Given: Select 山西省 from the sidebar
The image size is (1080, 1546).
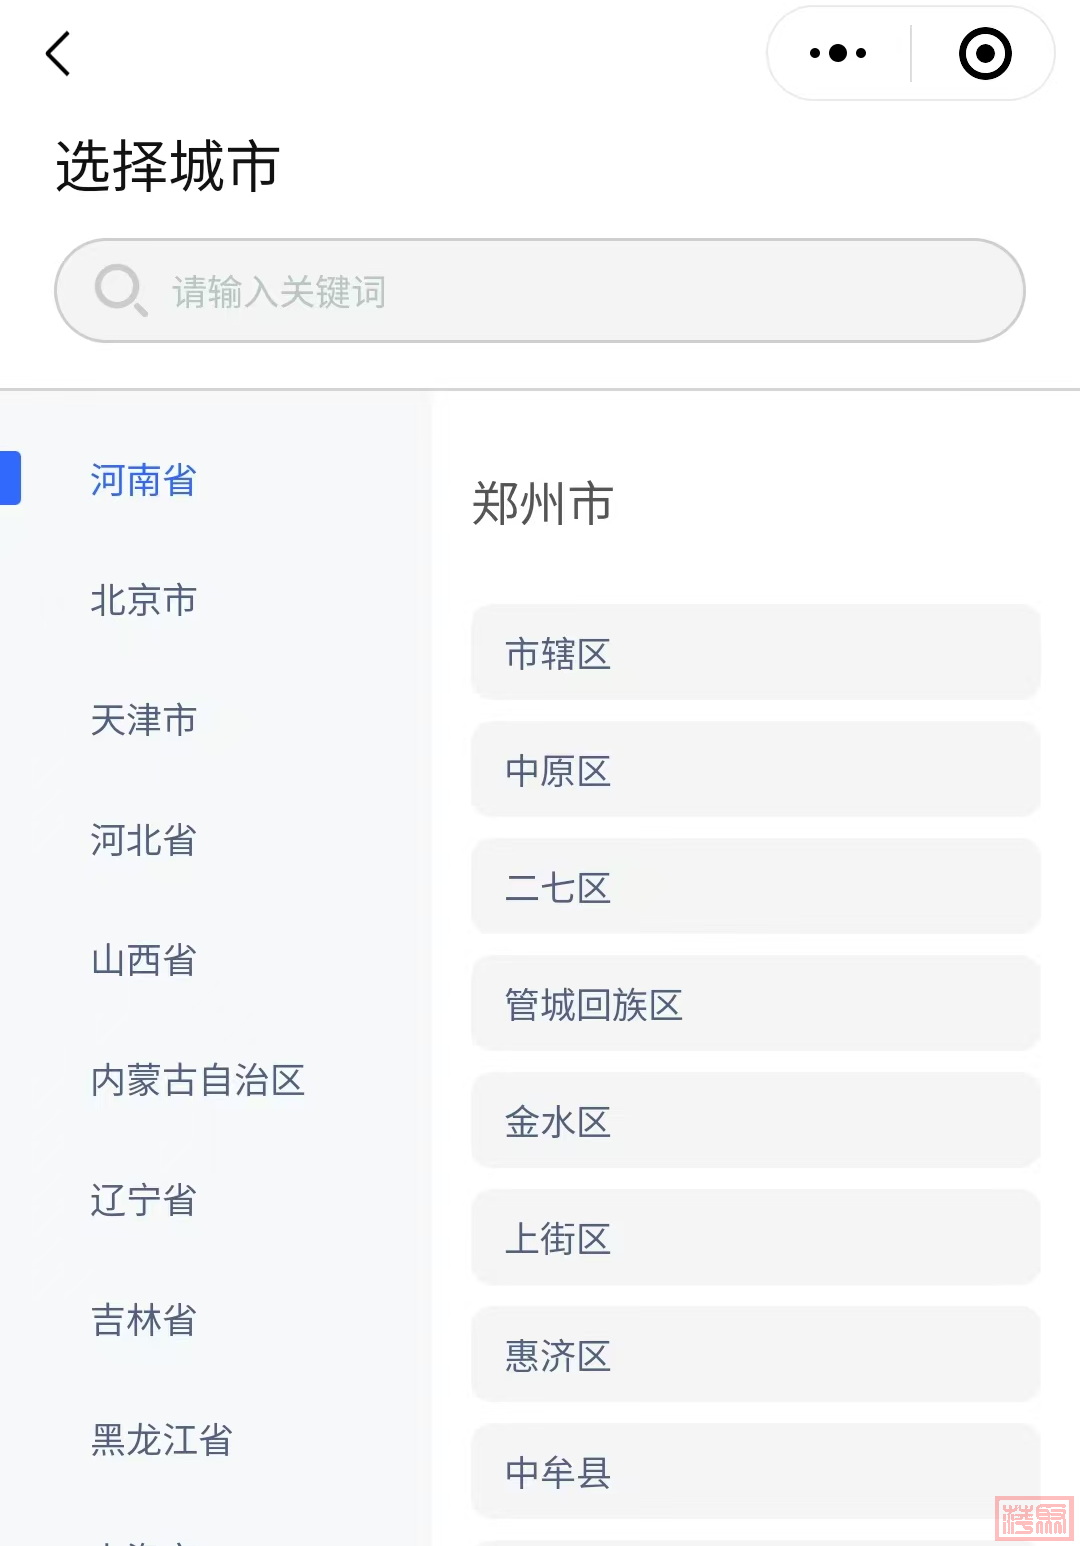Looking at the screenshot, I should 143,960.
